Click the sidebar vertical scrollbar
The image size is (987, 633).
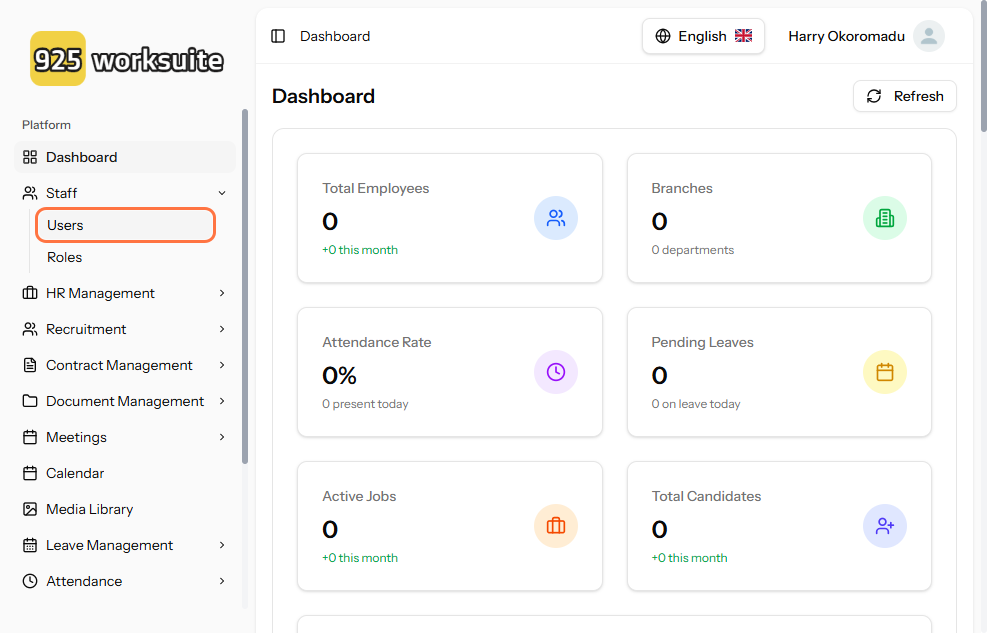[245, 285]
